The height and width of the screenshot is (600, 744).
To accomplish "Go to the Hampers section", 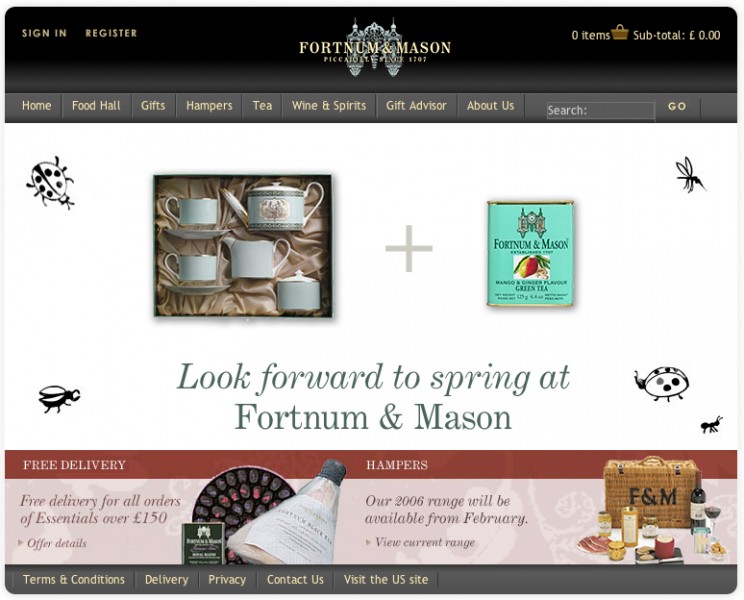I will point(209,105).
